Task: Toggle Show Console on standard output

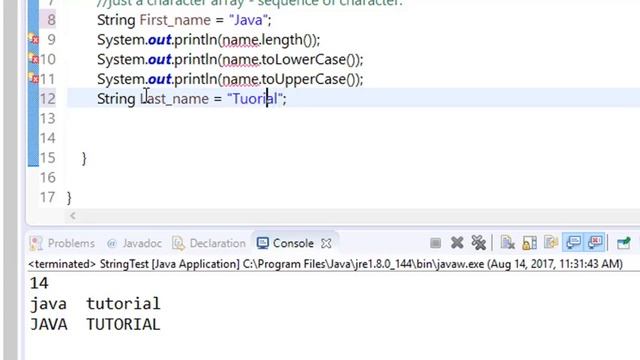Action: 573,242
